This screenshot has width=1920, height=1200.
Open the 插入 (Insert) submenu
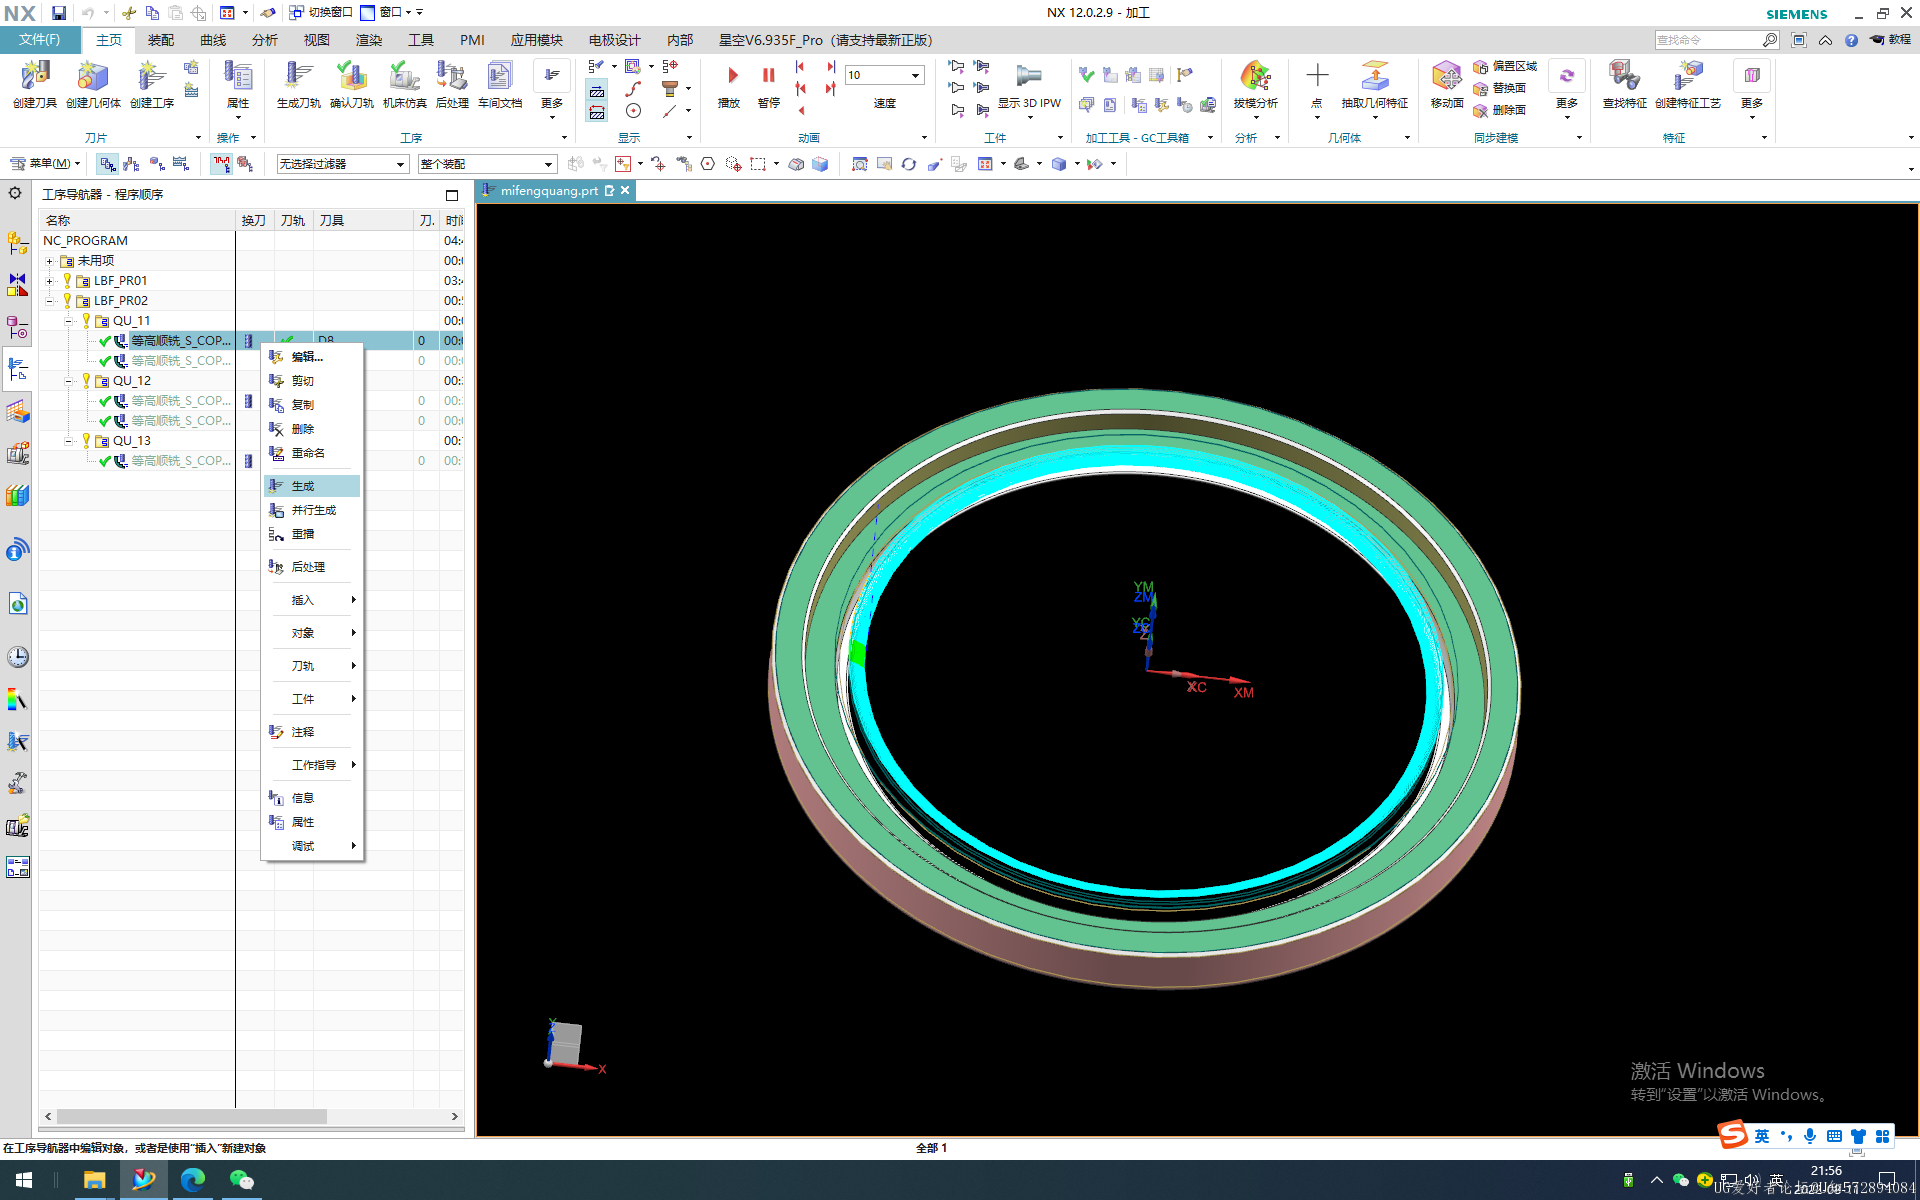tap(312, 600)
